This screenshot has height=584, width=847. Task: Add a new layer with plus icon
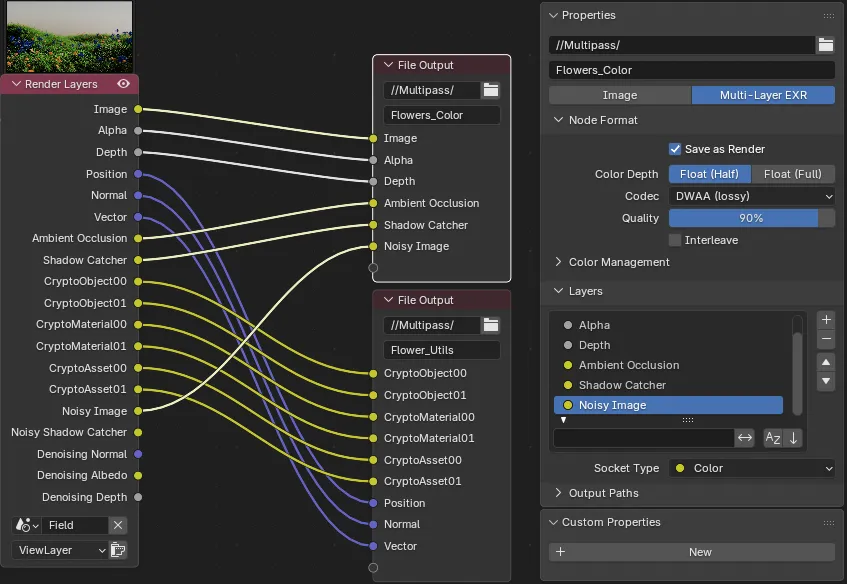click(826, 320)
